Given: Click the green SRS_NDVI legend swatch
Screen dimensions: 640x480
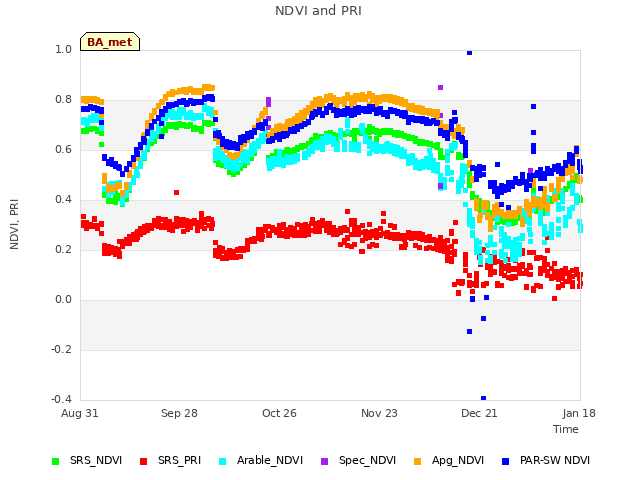Looking at the screenshot, I should click(56, 461).
